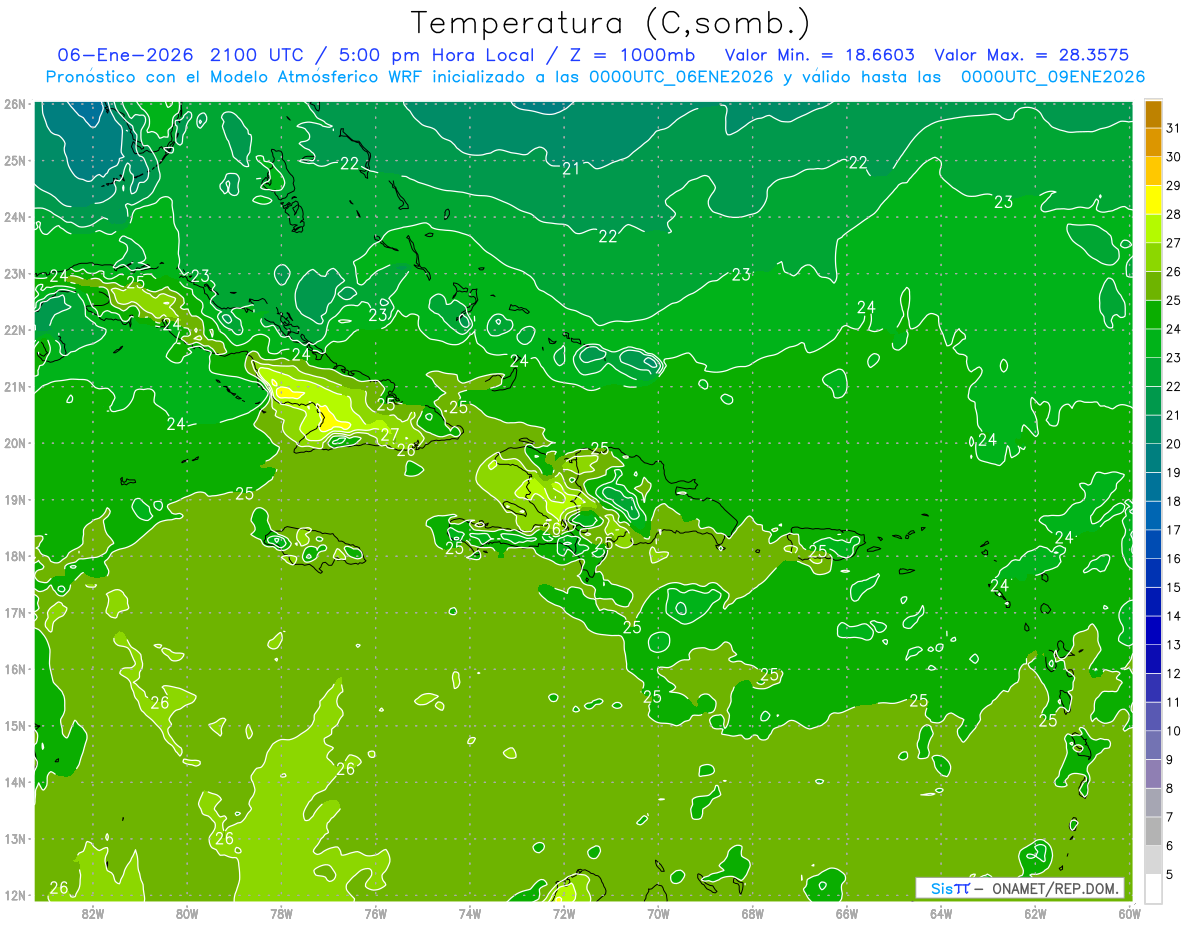Click the '24N' latitude label

(15, 217)
